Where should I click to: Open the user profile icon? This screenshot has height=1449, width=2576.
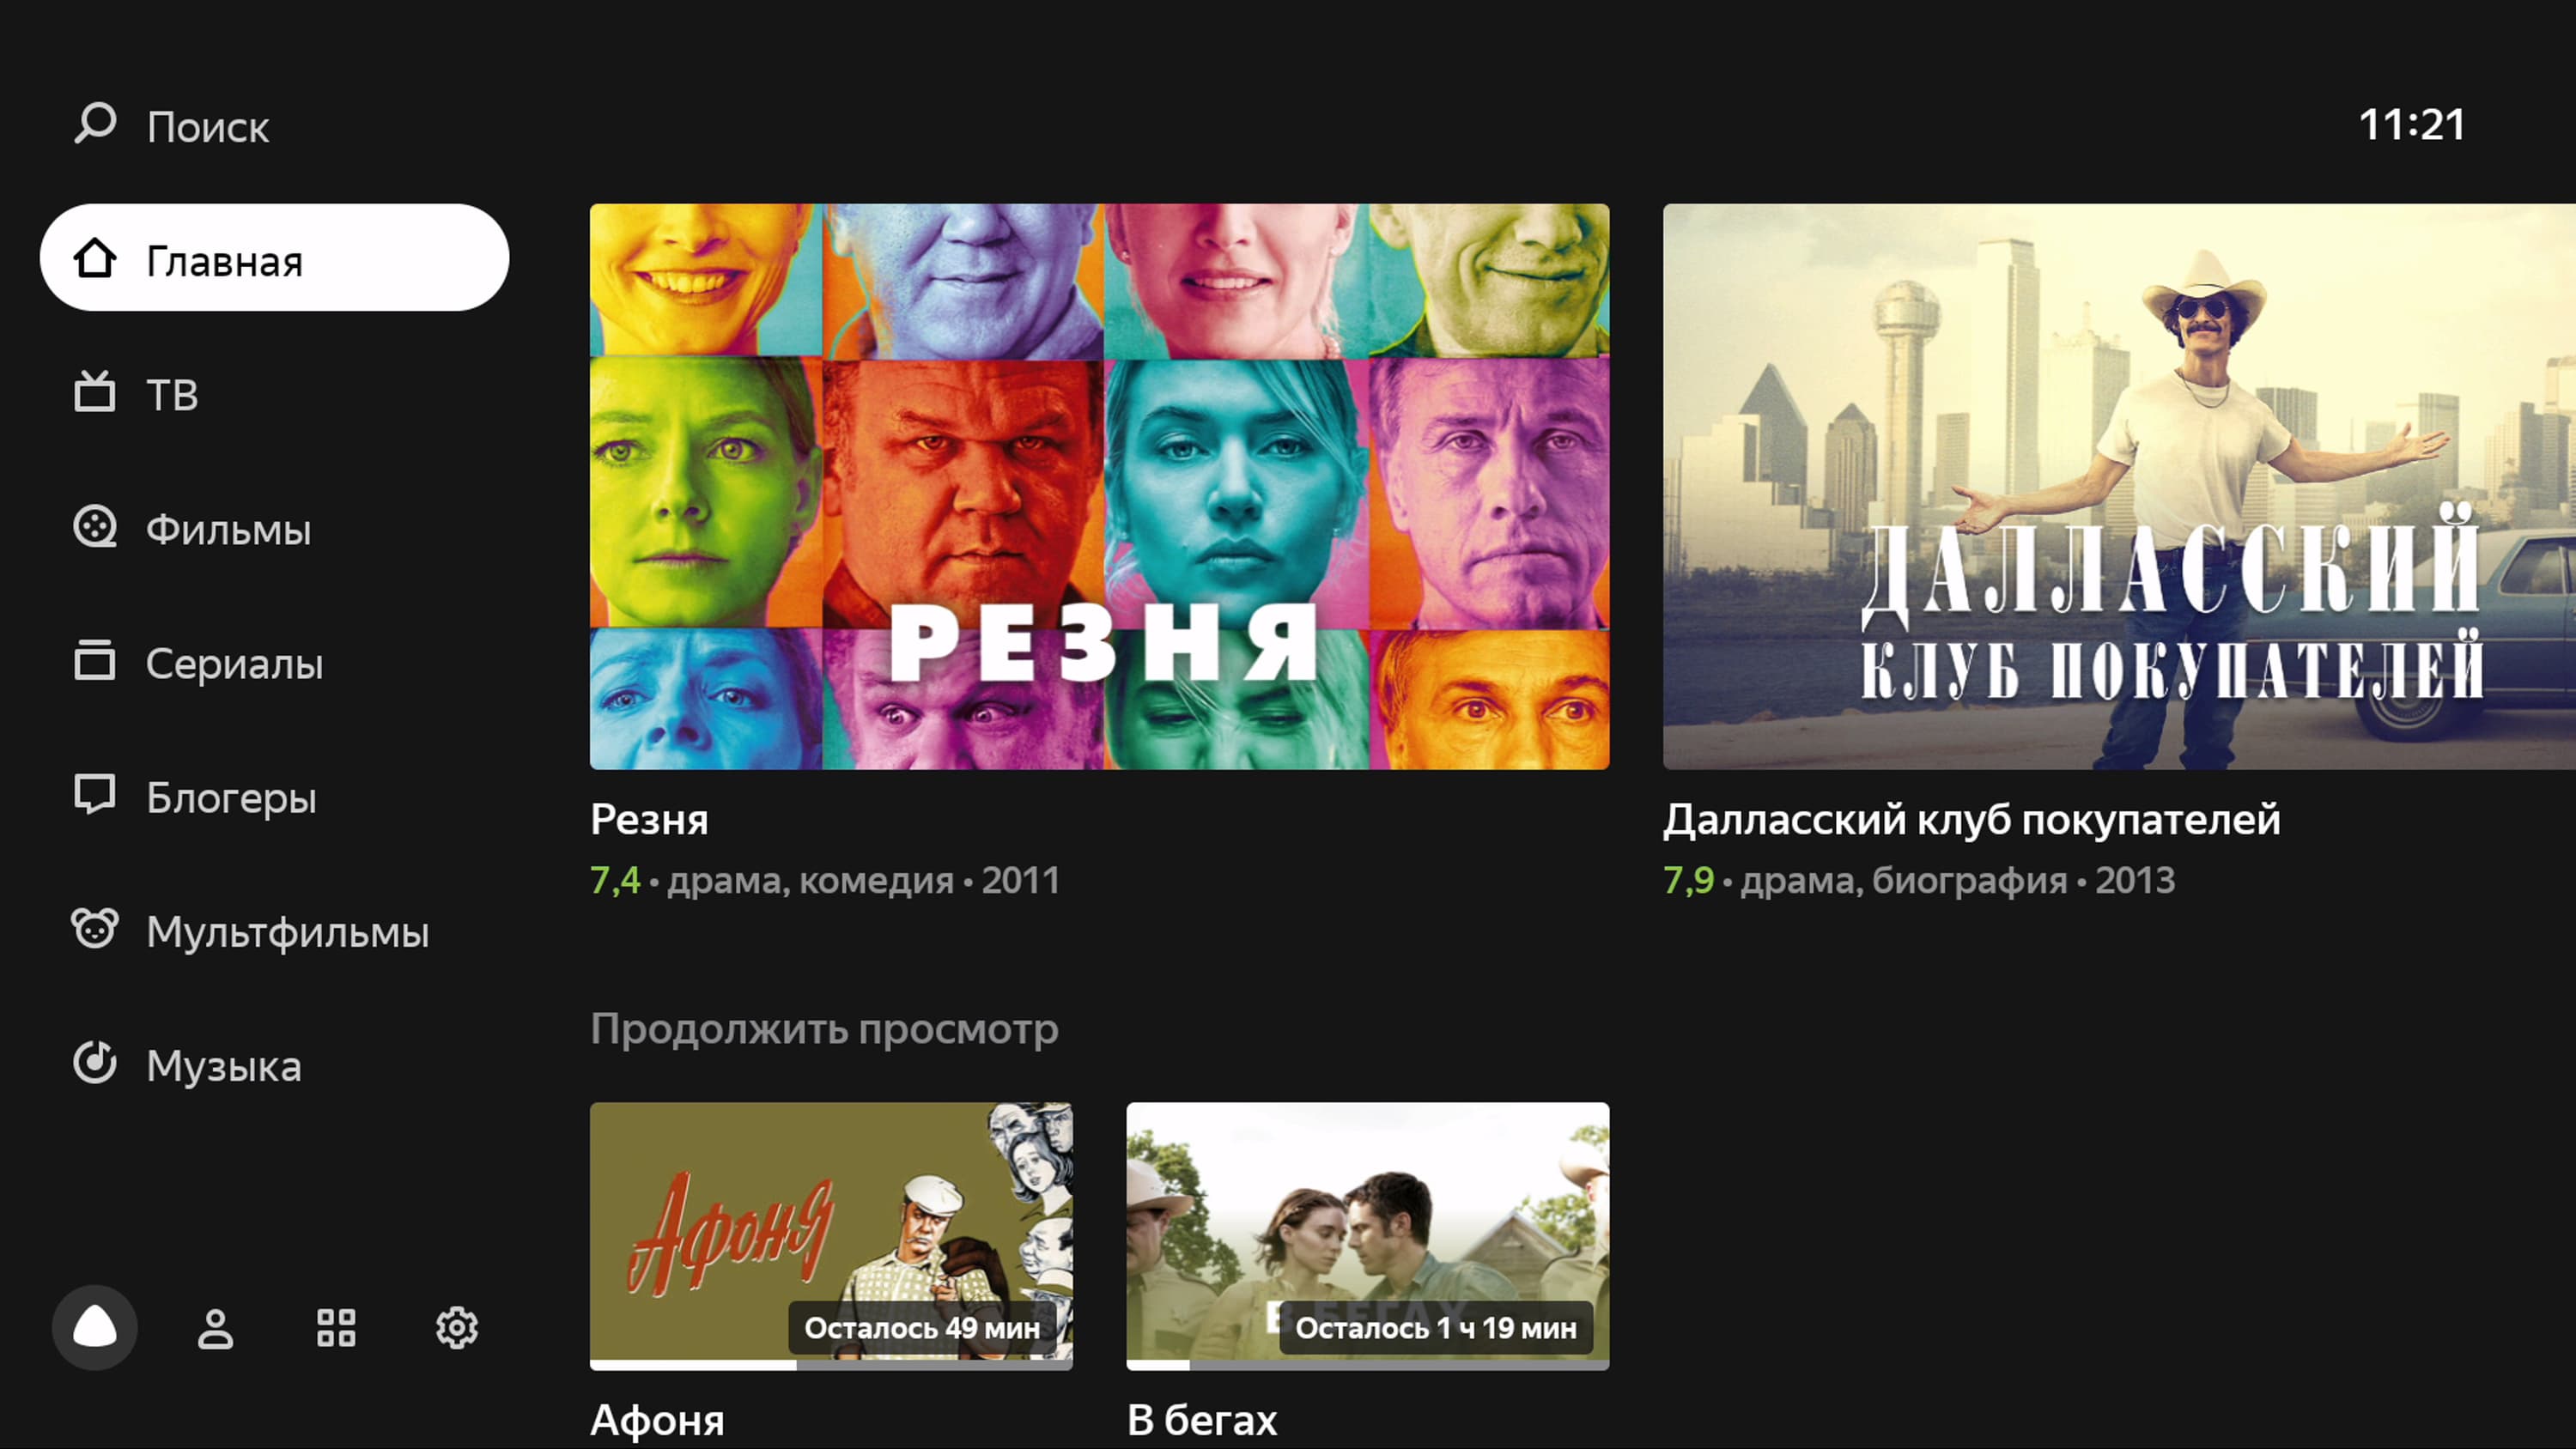tap(215, 1328)
